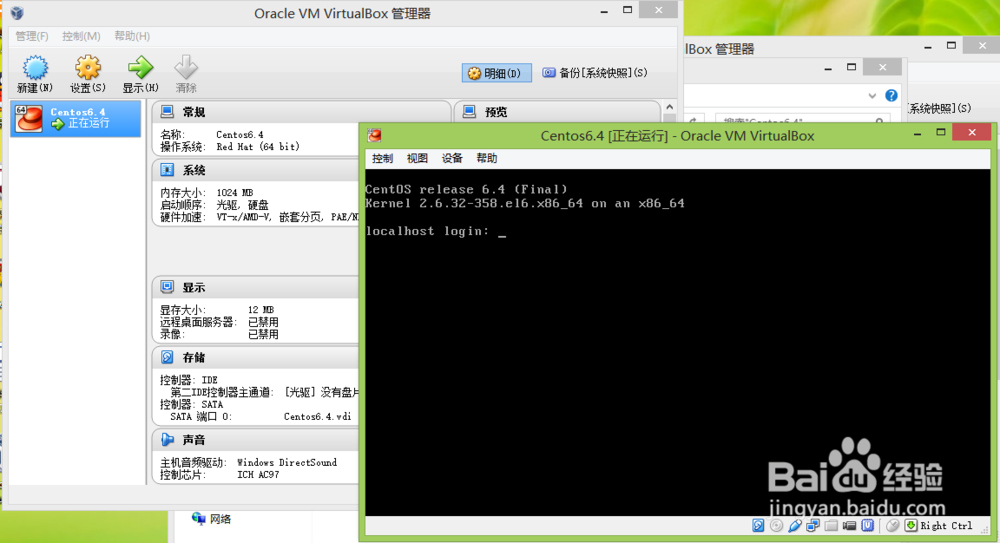Click the Details (明细) button
This screenshot has width=1000, height=543.
click(x=496, y=73)
